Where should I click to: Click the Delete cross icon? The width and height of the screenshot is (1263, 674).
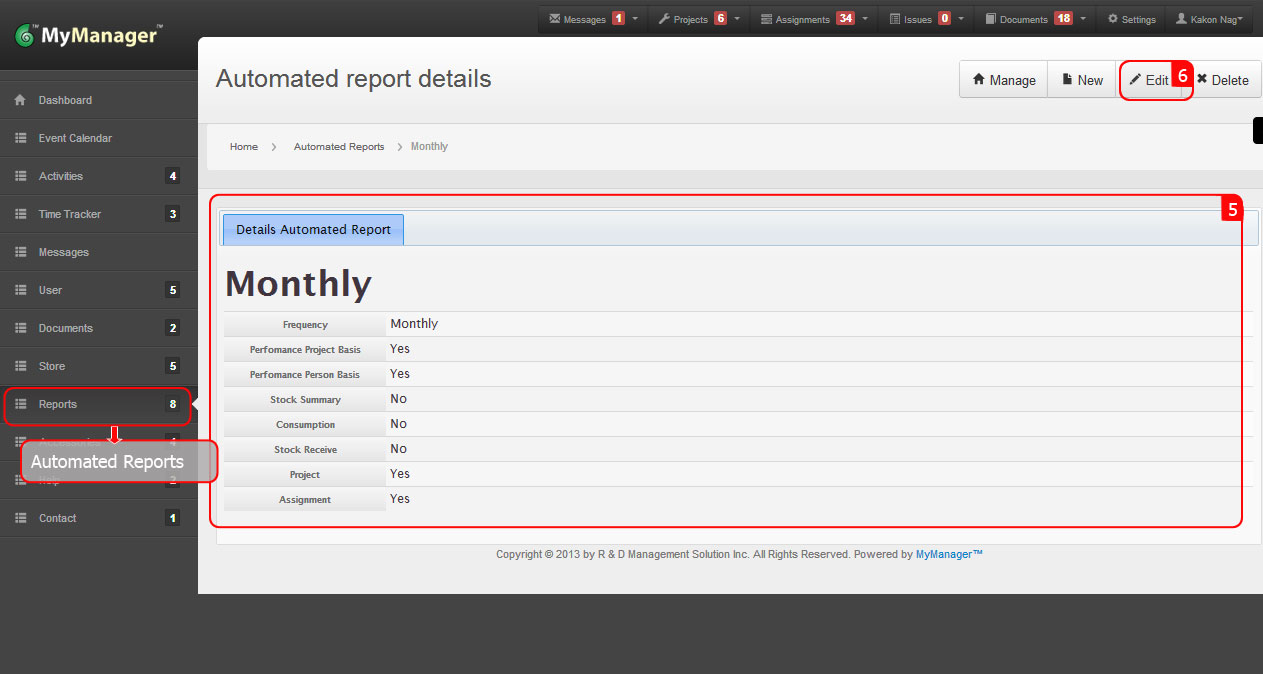pyautogui.click(x=1201, y=80)
